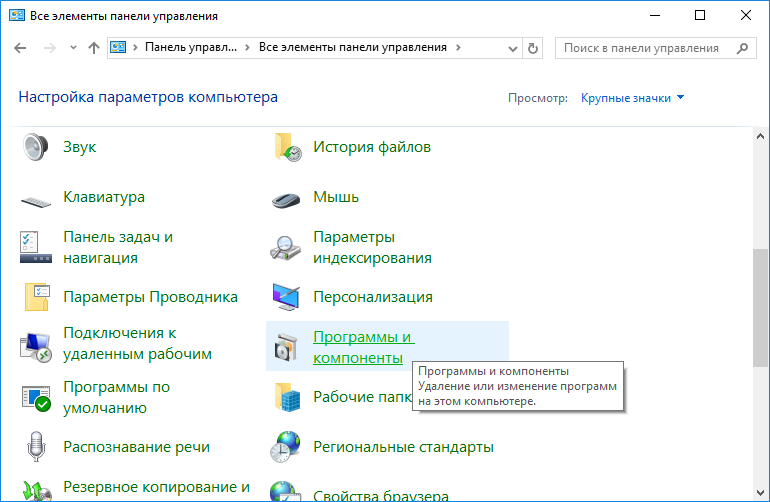This screenshot has height=502, width=770.
Task: Open Программы и компоненты link
Action: [364, 347]
